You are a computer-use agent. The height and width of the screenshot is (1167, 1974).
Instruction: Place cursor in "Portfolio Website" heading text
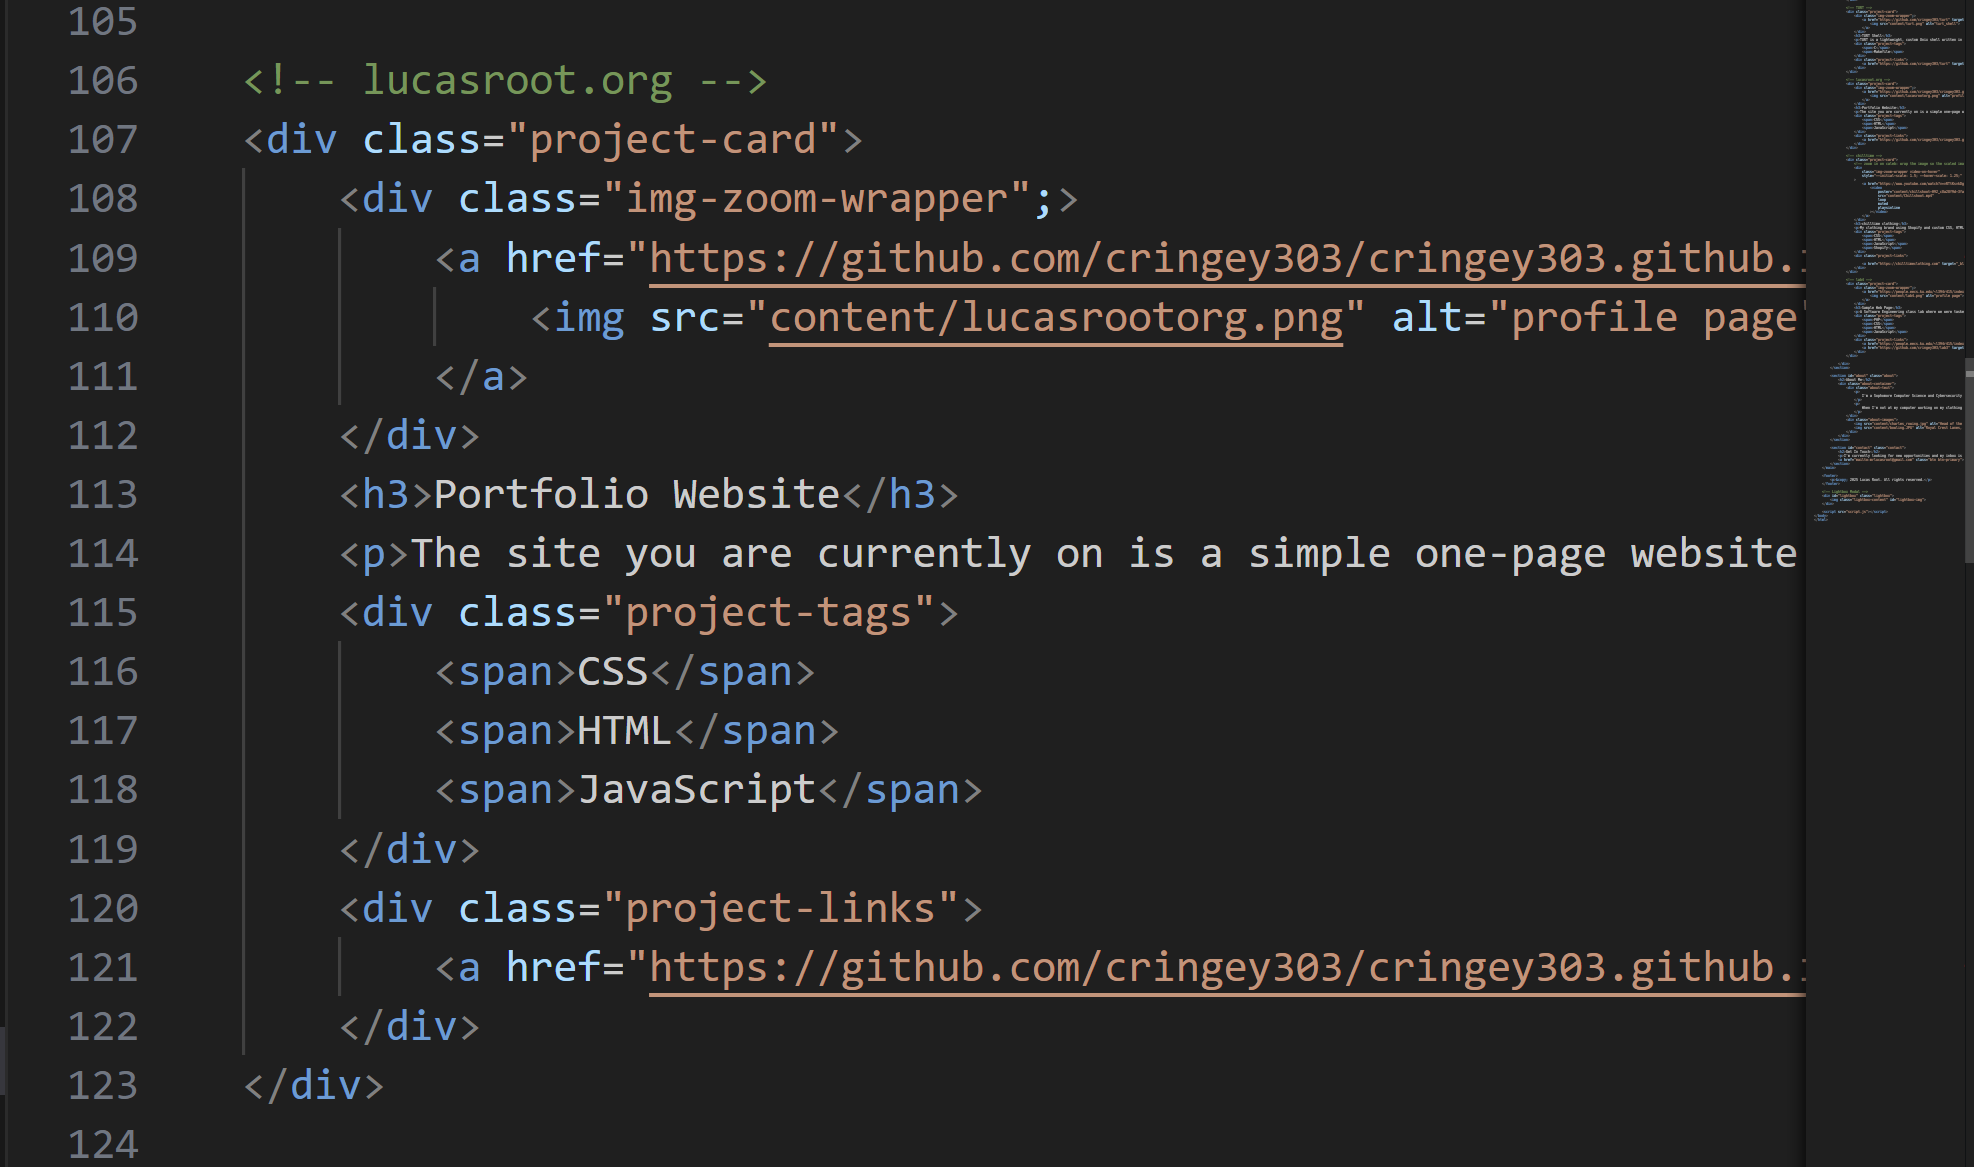(636, 495)
